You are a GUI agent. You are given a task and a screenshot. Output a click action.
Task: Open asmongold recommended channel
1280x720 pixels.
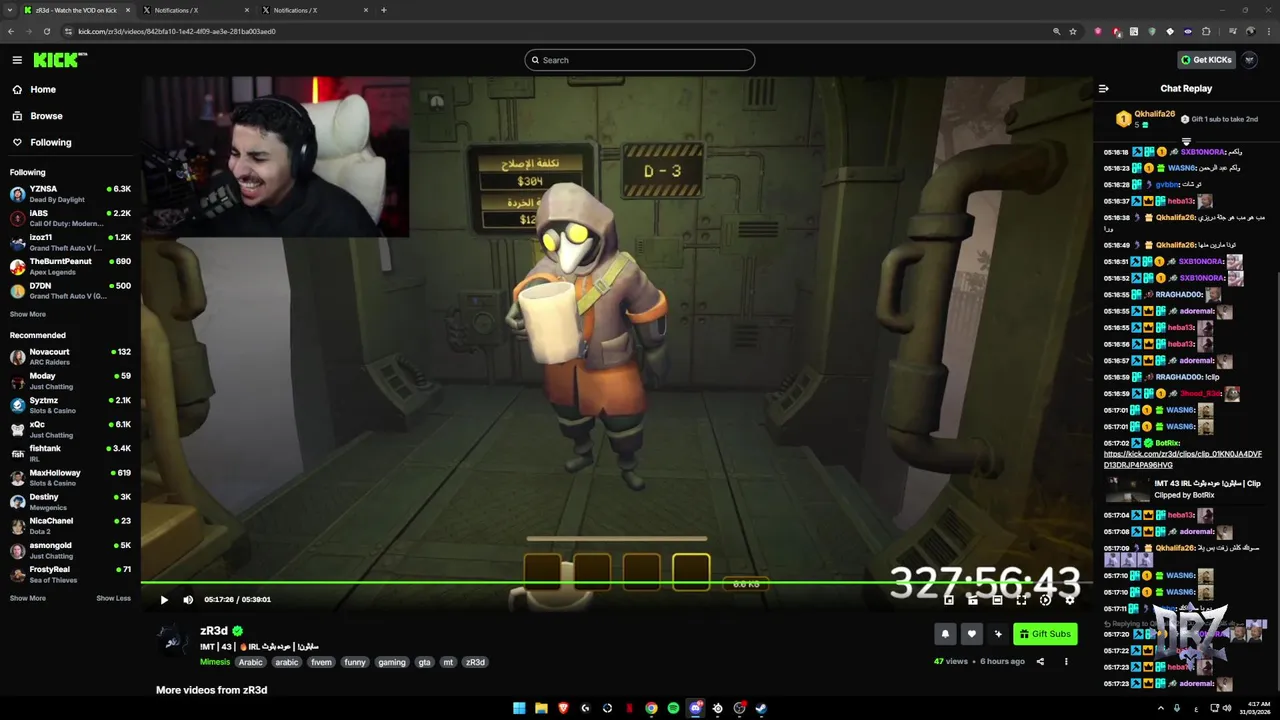[70, 550]
